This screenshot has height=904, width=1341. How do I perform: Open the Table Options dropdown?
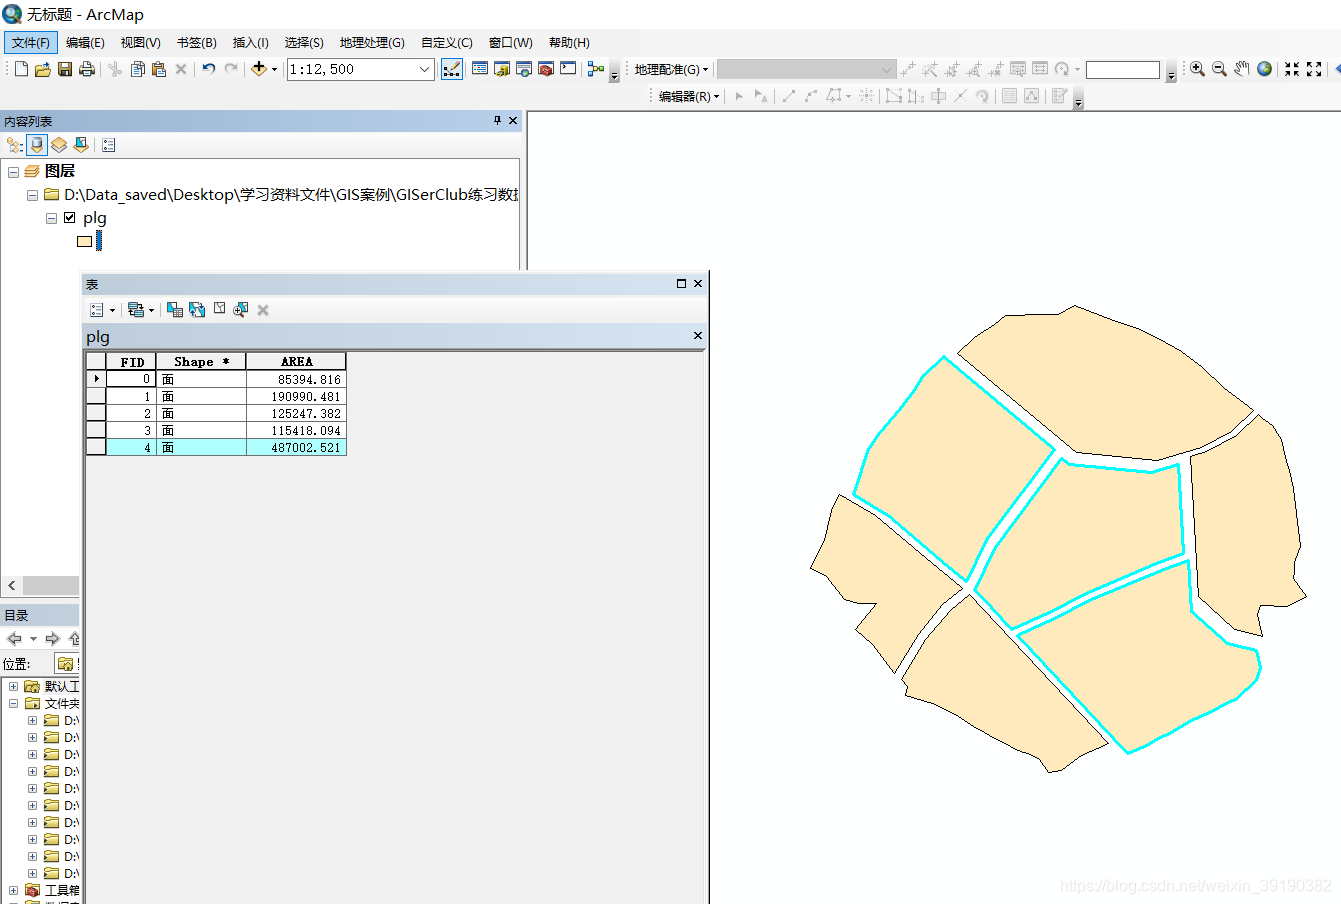102,310
